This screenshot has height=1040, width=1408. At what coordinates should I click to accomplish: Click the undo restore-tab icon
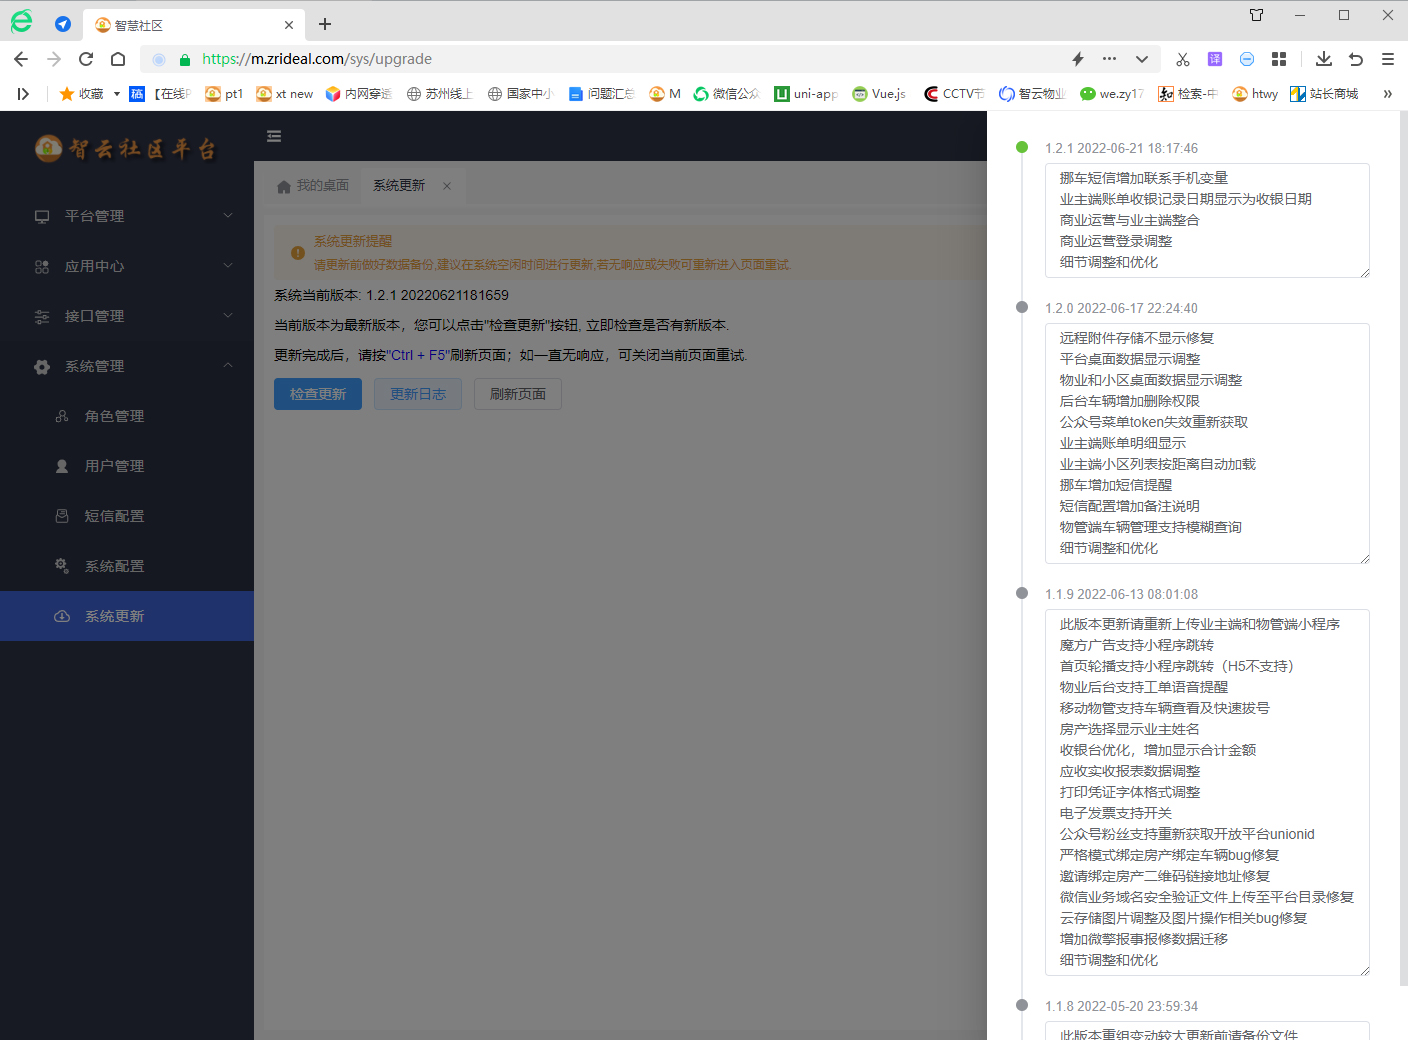click(x=1356, y=59)
